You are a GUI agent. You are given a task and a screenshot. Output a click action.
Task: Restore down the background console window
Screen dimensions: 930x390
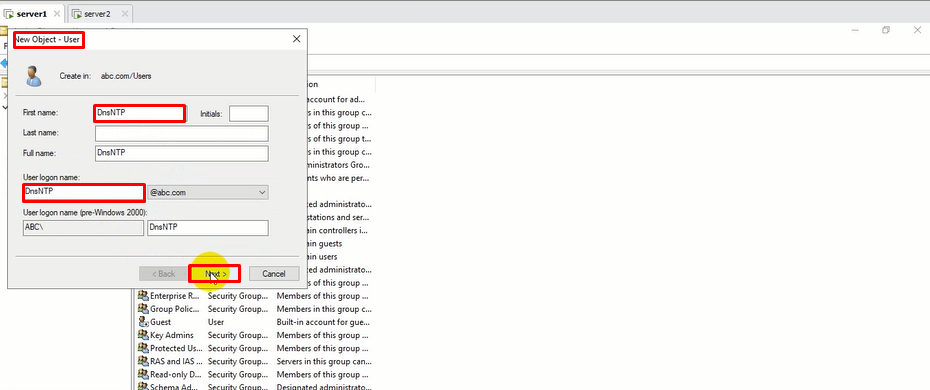[x=886, y=30]
